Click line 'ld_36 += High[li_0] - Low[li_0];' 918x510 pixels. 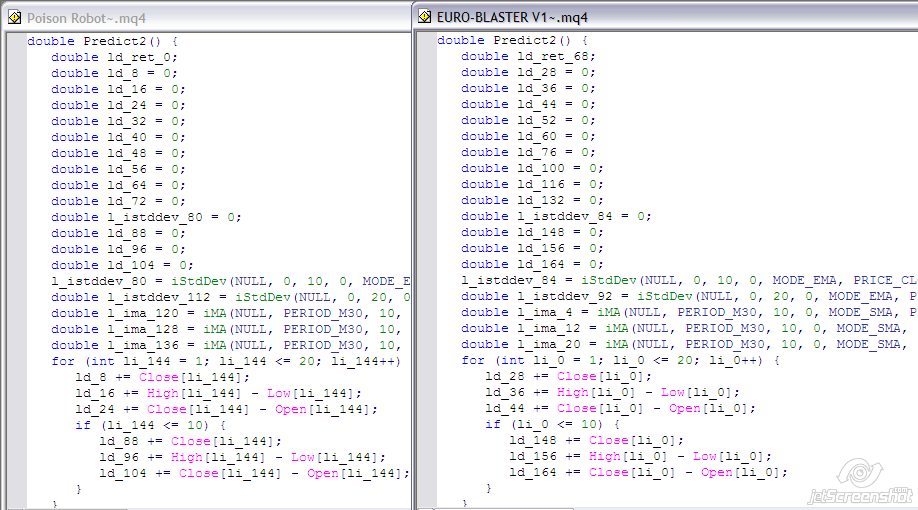[612, 392]
